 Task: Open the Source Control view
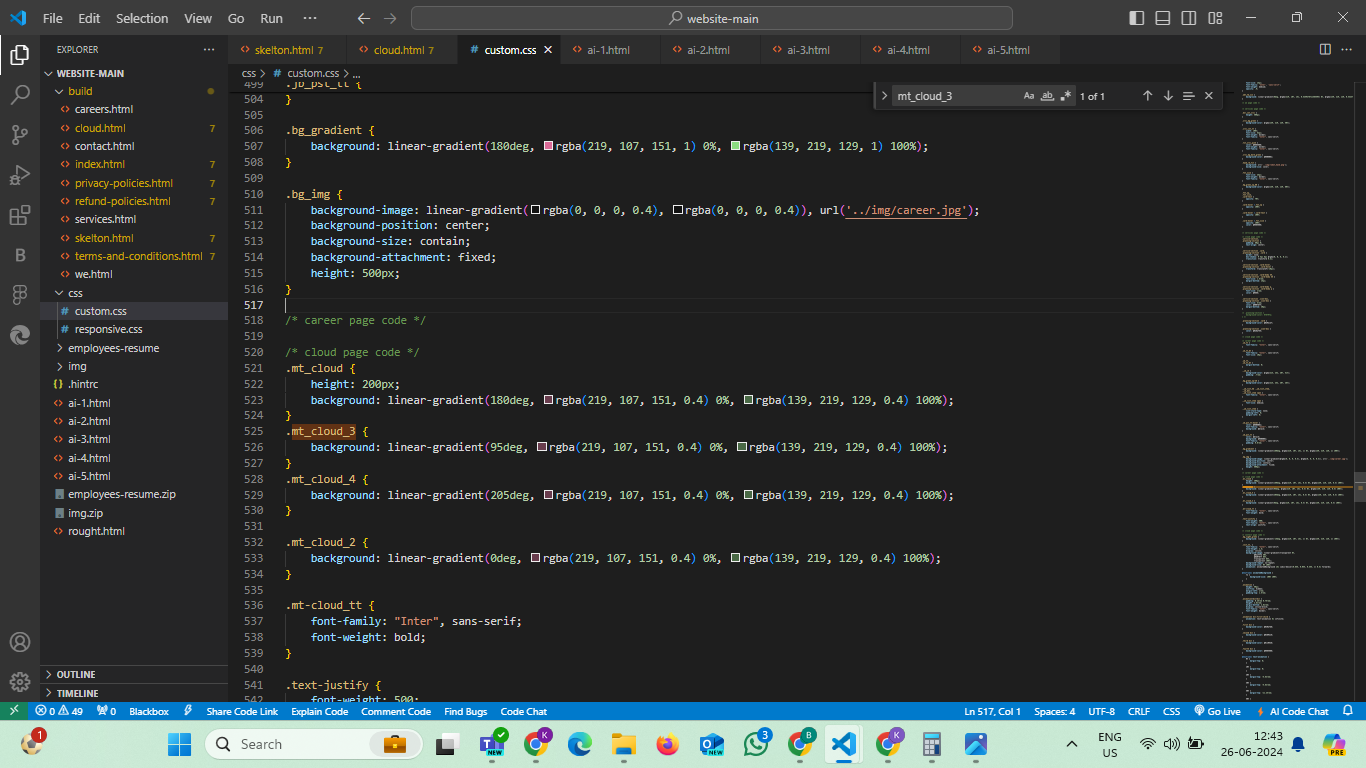pos(20,135)
